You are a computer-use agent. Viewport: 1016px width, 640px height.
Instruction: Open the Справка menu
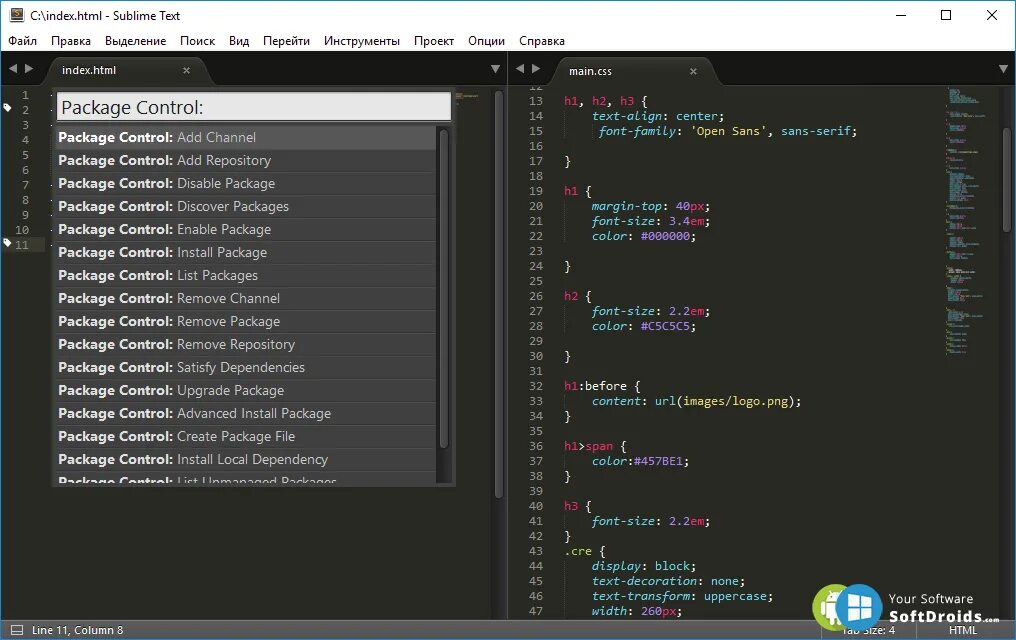coord(542,41)
